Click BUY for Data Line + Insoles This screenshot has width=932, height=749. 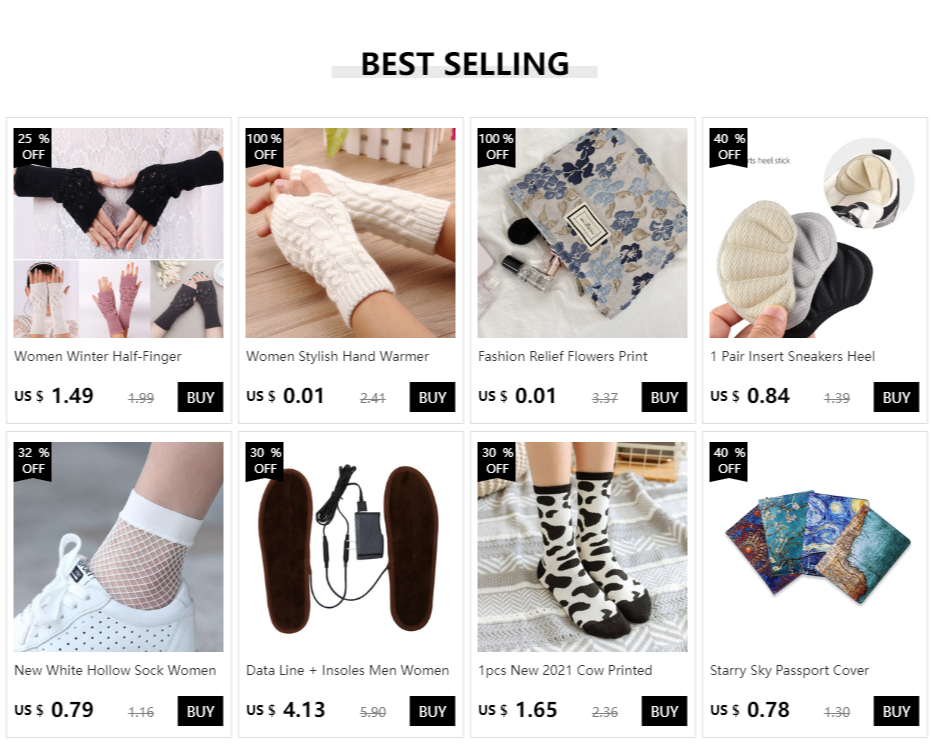coord(432,711)
